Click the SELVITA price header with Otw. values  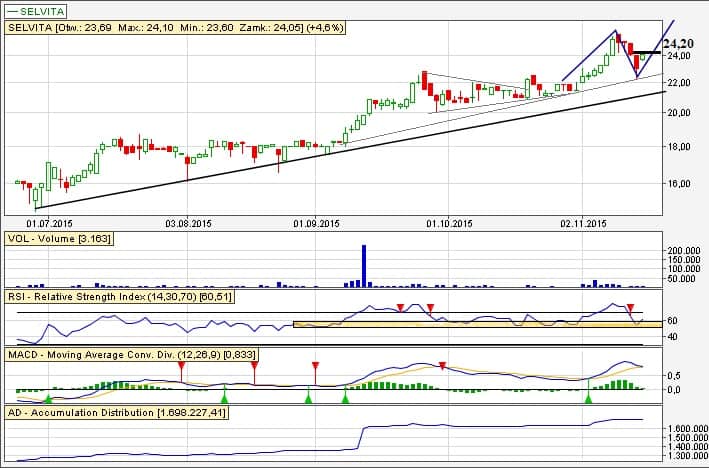pos(176,29)
